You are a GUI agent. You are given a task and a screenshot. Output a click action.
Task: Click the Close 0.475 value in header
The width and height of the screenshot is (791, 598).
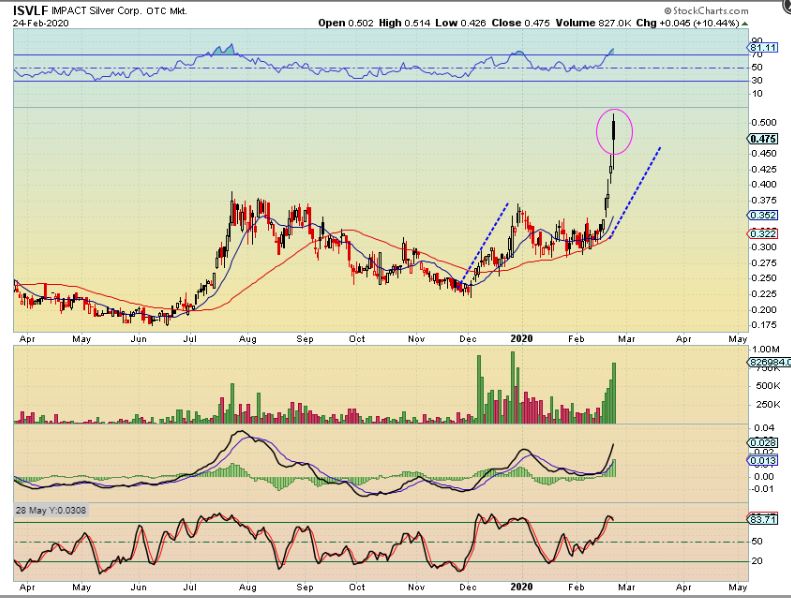521,23
